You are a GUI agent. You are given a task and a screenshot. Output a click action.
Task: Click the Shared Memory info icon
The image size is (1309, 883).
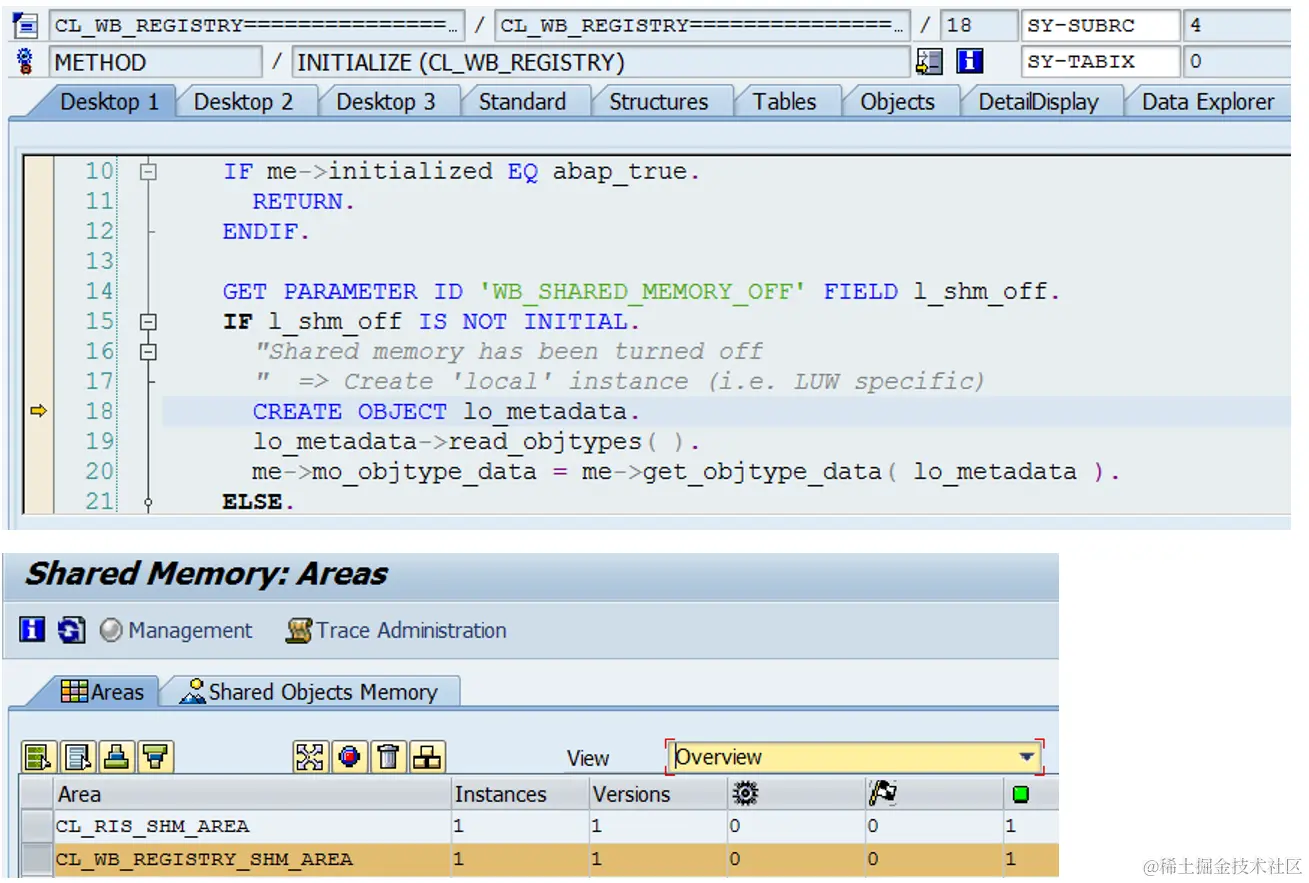tap(32, 630)
